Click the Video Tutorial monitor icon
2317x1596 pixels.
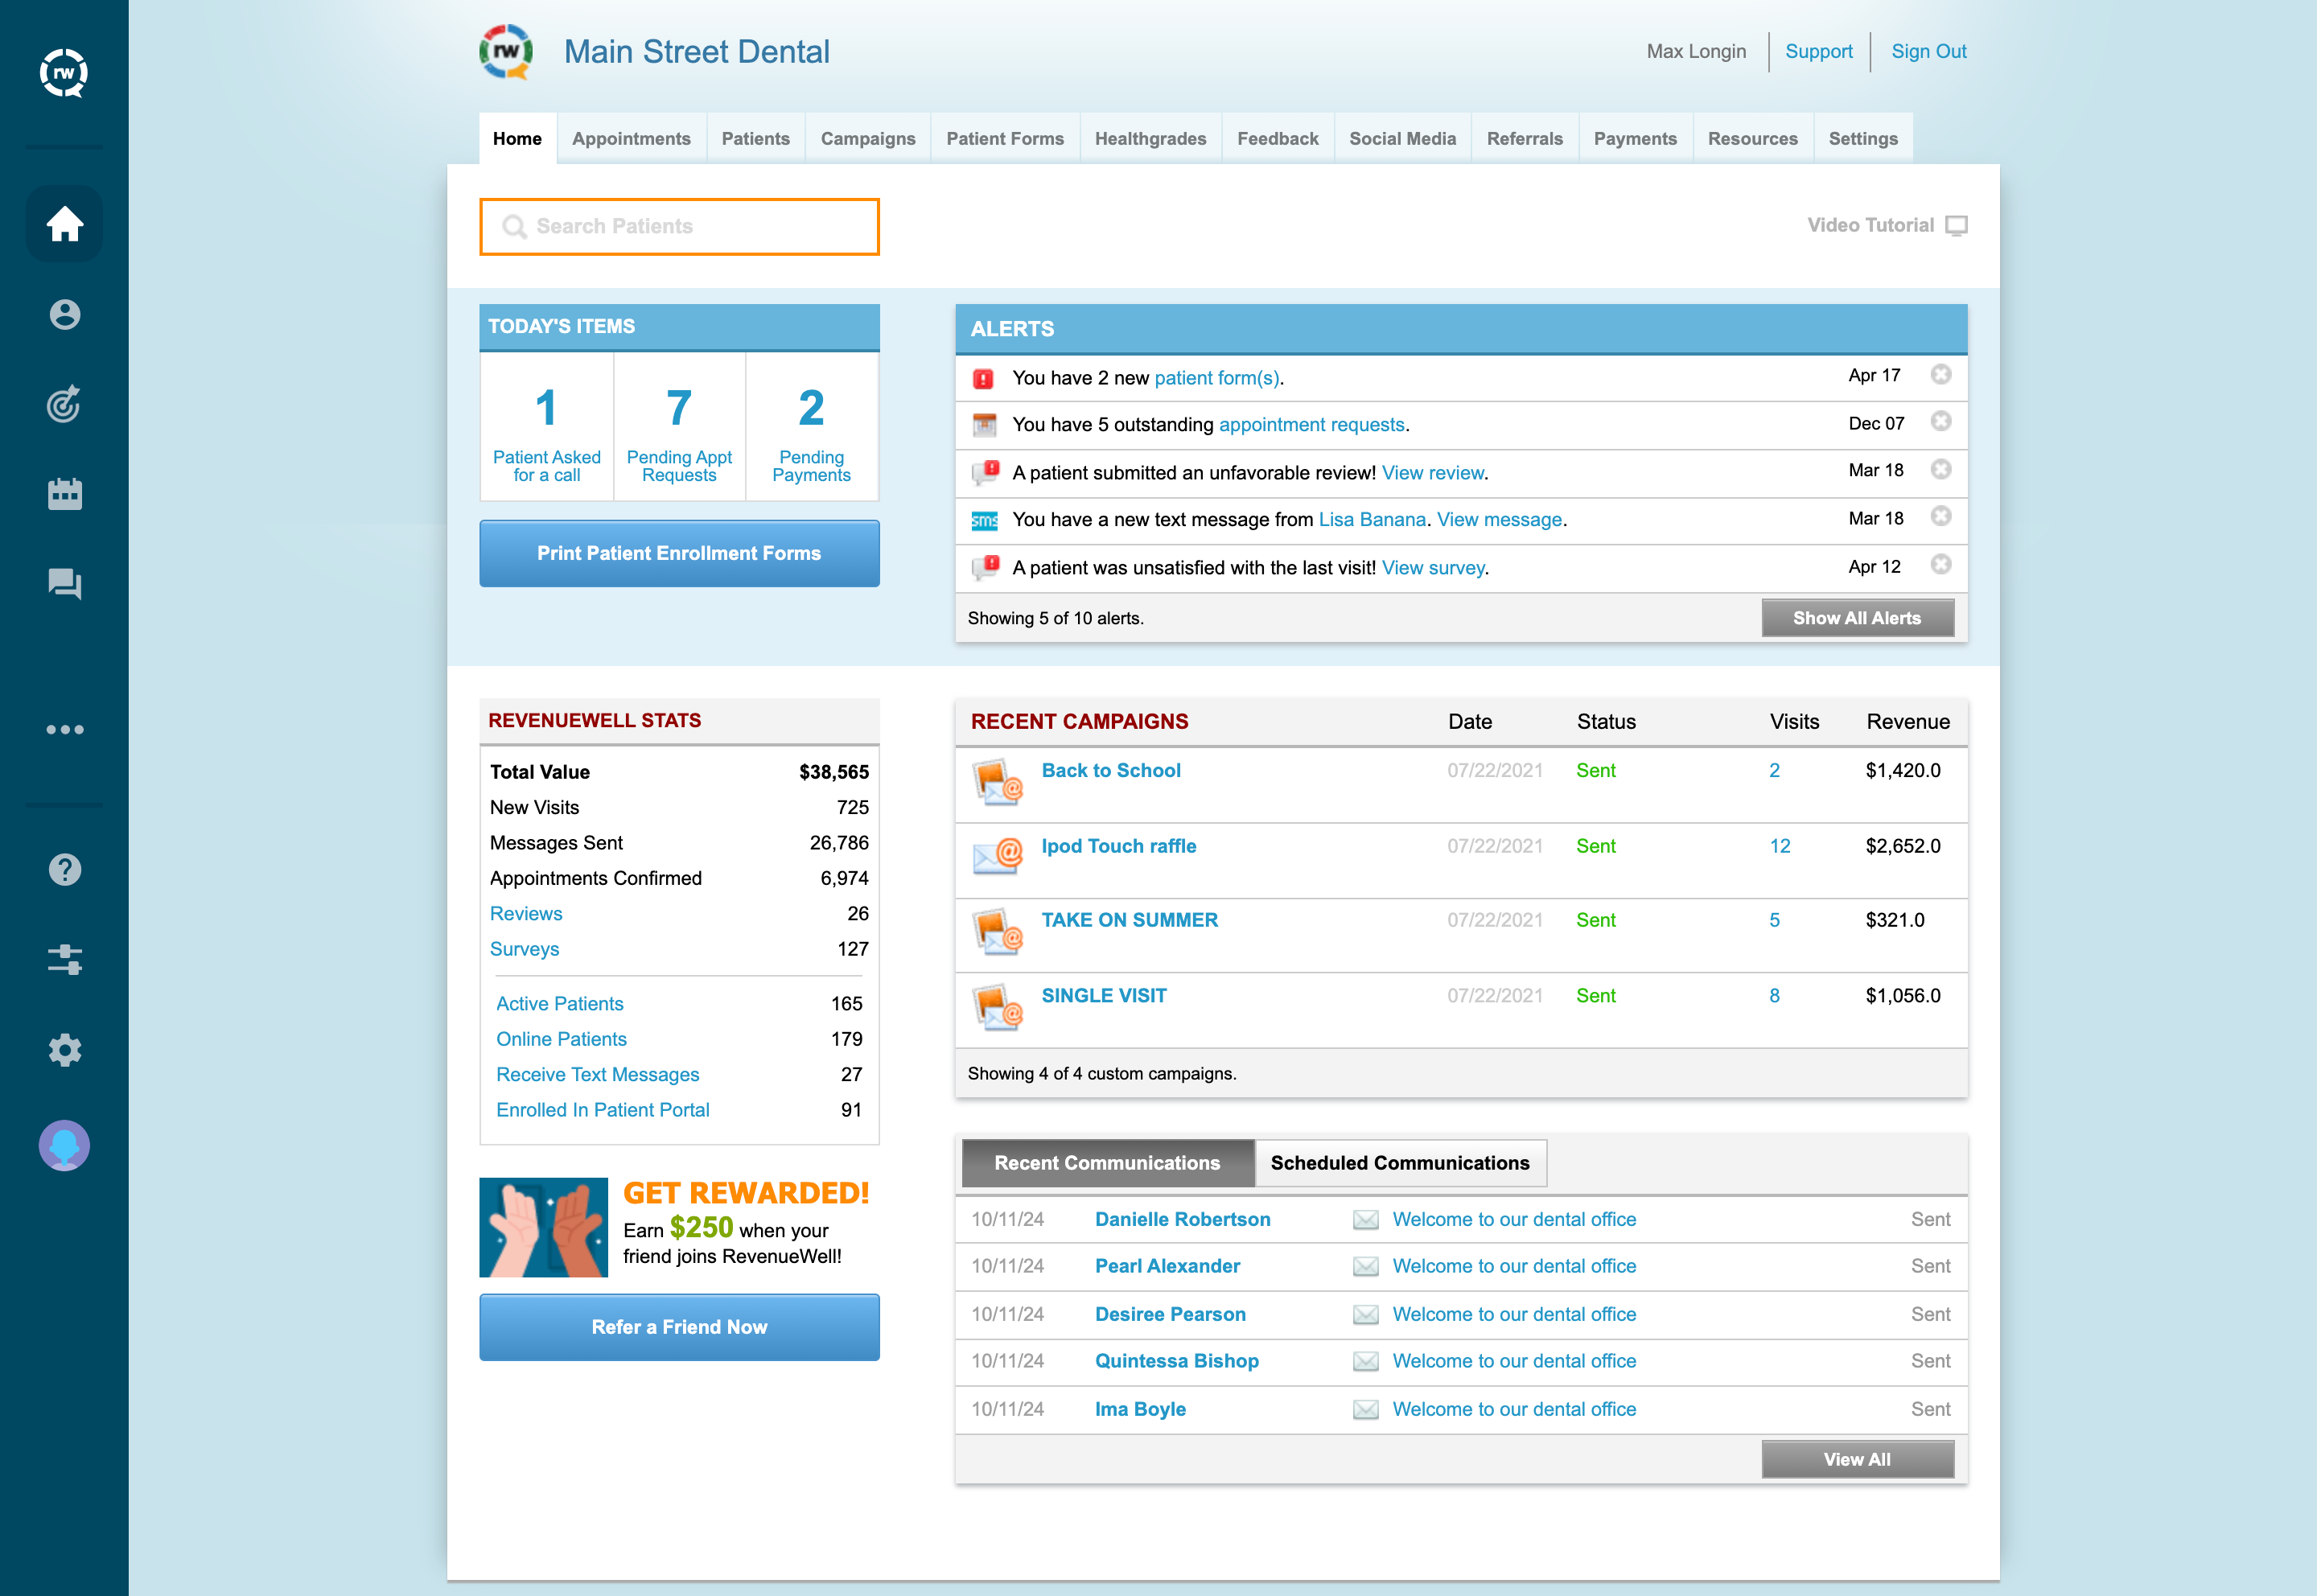[1956, 225]
